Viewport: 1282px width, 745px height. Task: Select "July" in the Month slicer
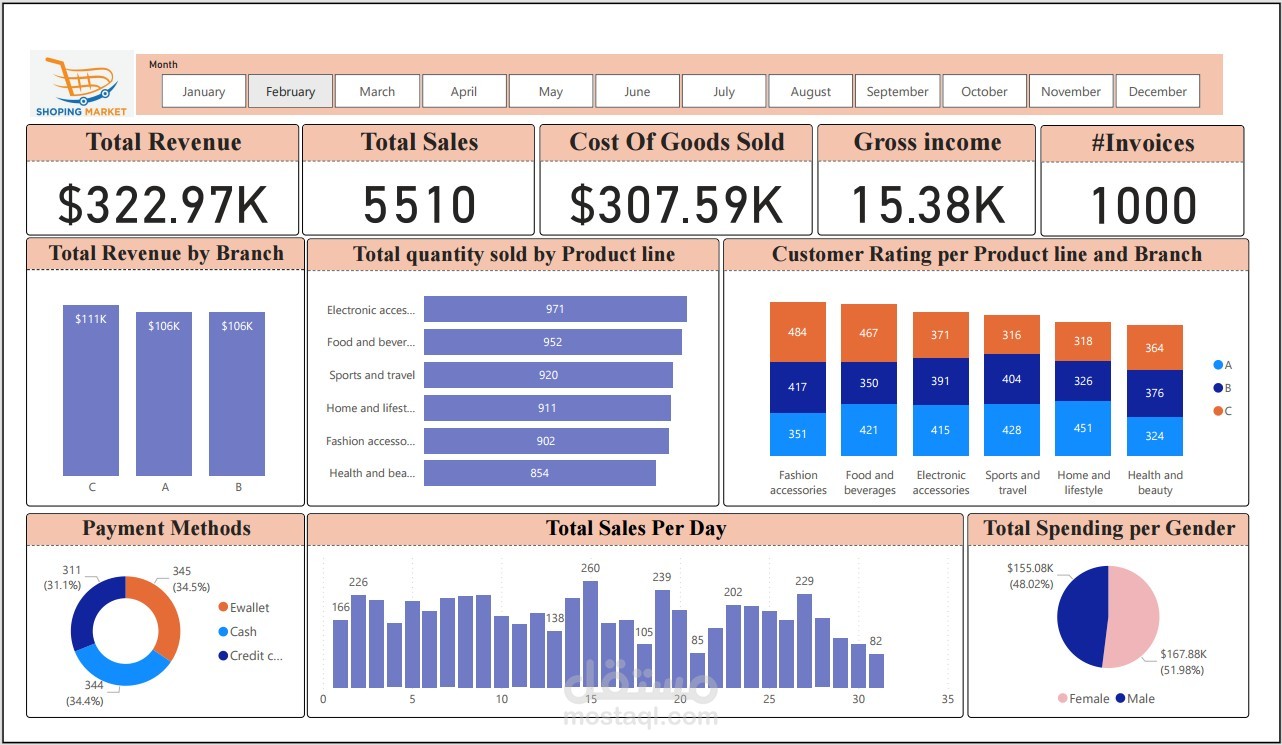[723, 91]
